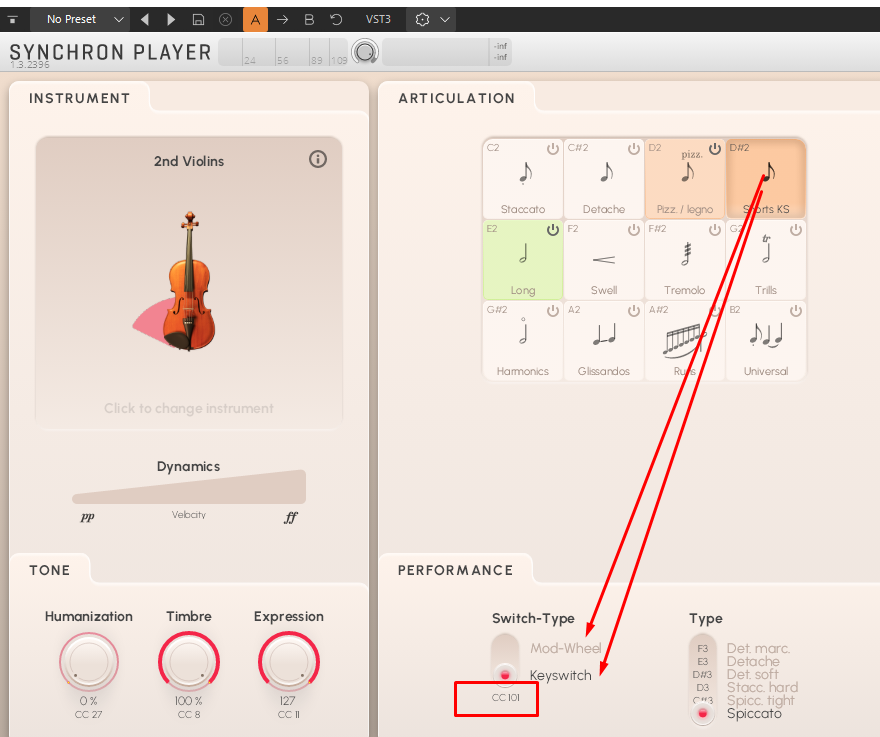Toggle power button on Staccato articulation
880x737 pixels.
pos(553,149)
